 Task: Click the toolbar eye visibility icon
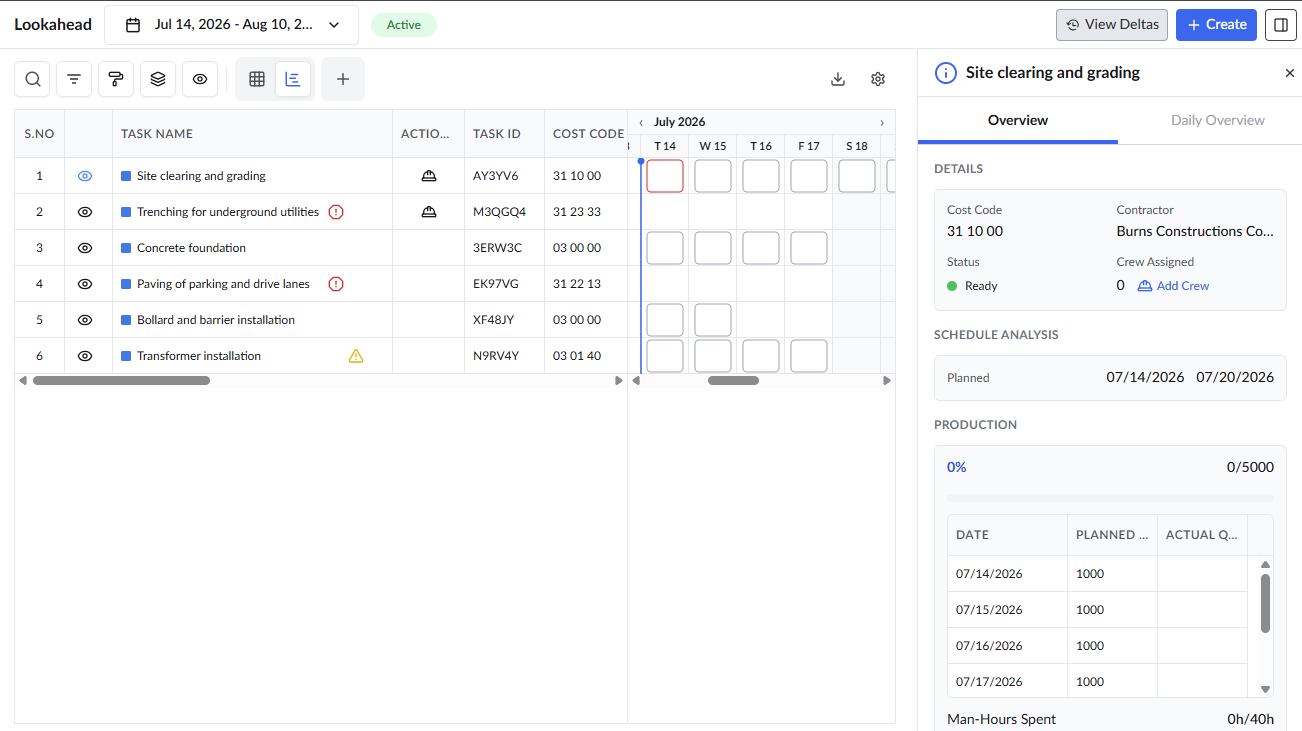(200, 79)
